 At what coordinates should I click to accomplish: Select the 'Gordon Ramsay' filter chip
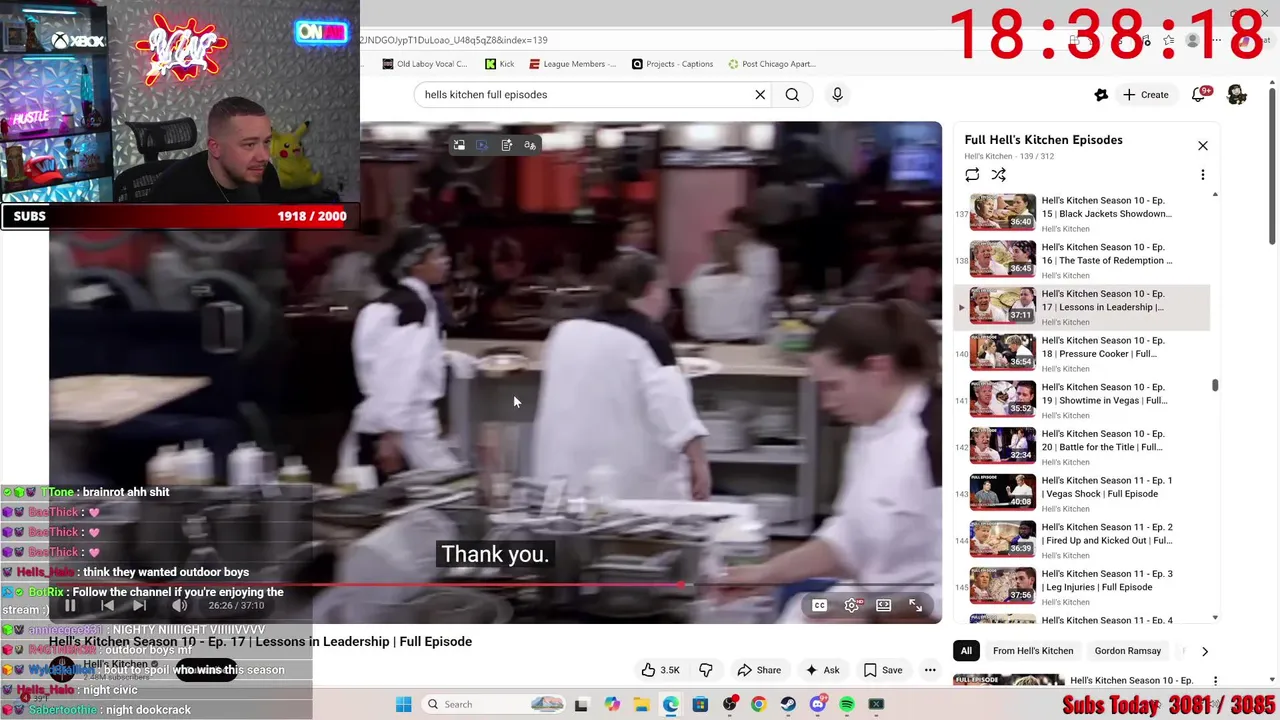[1127, 651]
